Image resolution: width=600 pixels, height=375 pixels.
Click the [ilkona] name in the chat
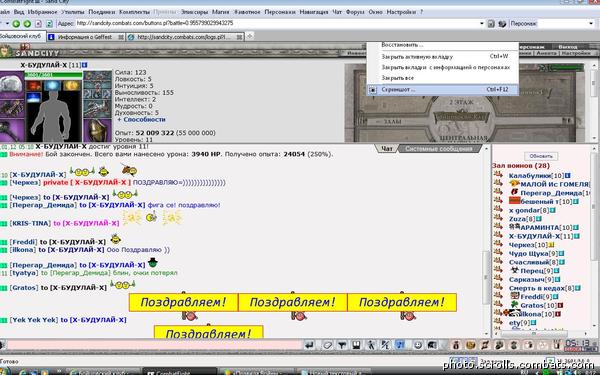tap(23, 250)
